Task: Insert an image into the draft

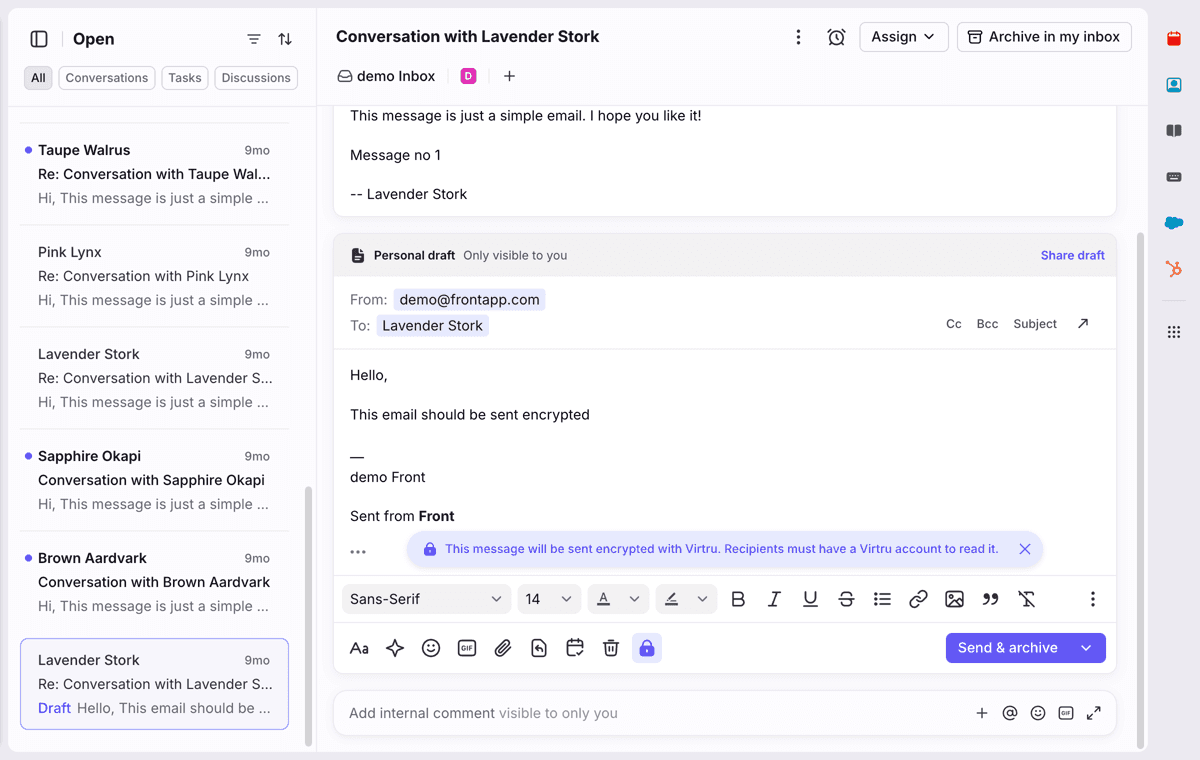Action: pos(954,599)
